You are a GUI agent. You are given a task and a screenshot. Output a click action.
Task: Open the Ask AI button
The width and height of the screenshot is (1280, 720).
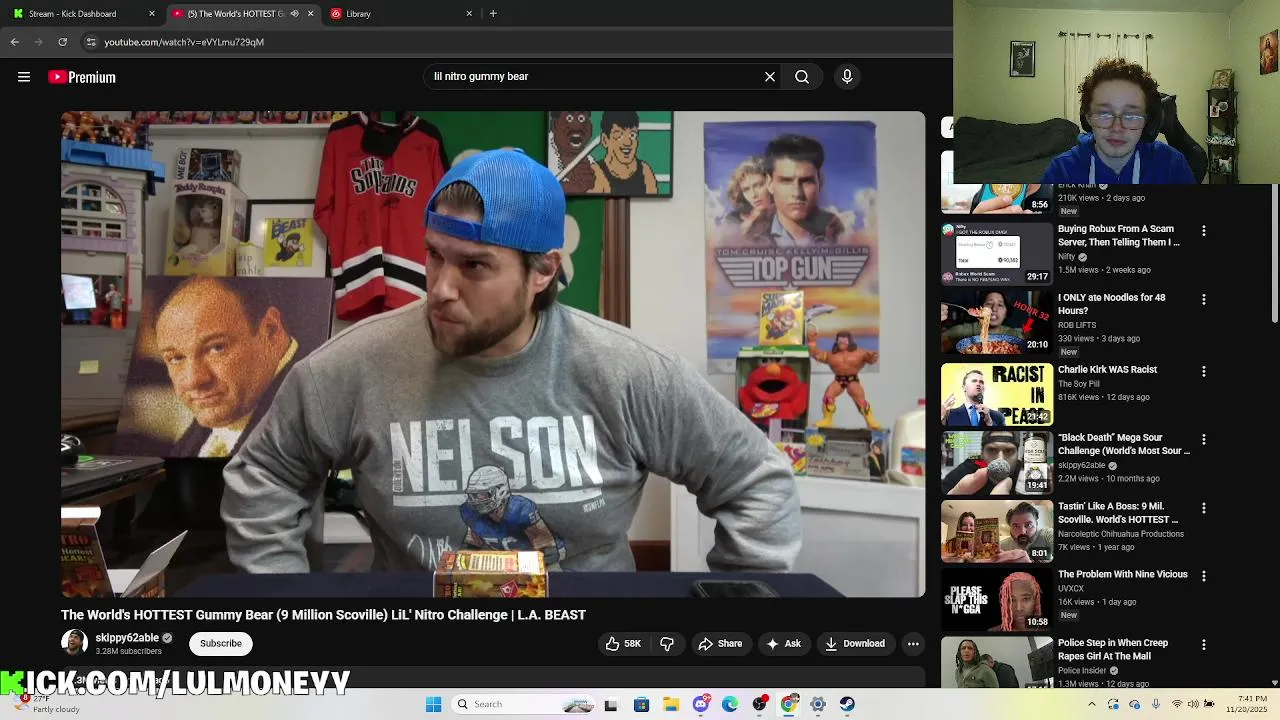[784, 644]
